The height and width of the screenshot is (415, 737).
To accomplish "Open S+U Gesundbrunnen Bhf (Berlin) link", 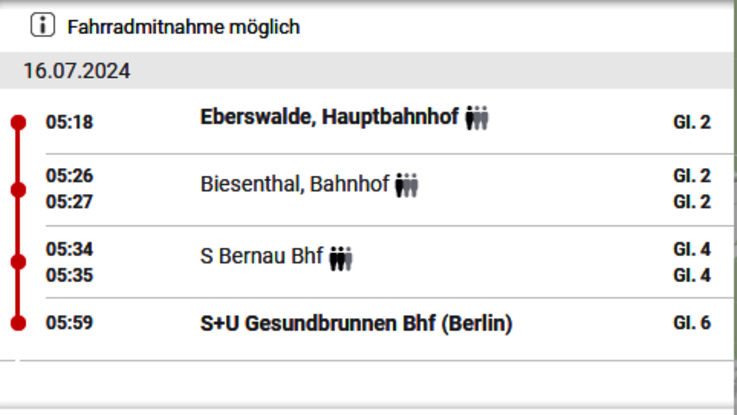I will click(x=356, y=323).
